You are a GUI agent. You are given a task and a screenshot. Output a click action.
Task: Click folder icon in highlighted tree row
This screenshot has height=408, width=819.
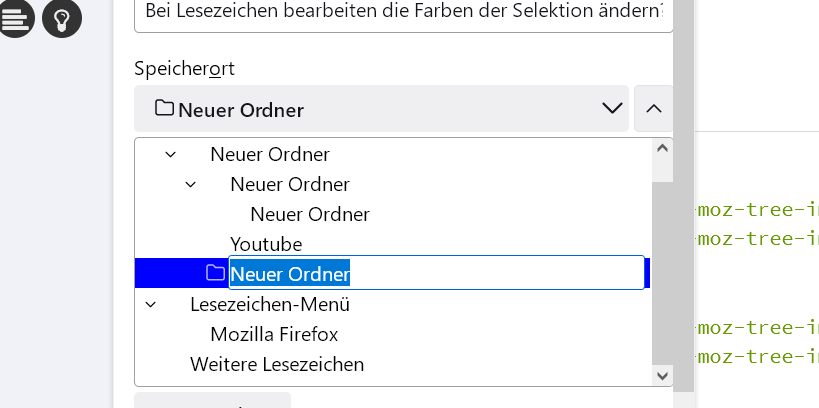click(215, 272)
